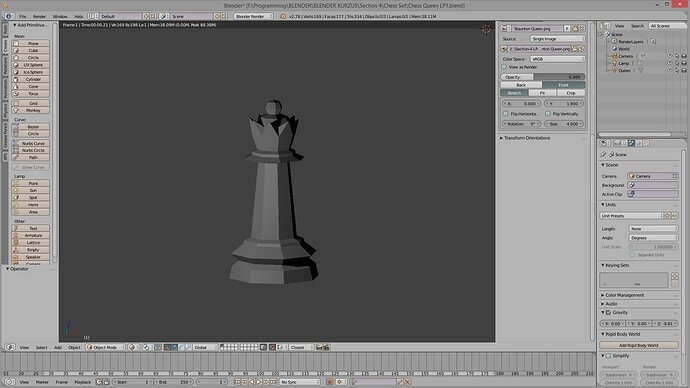
Task: Add a UV Sphere mesh
Action: 31,65
